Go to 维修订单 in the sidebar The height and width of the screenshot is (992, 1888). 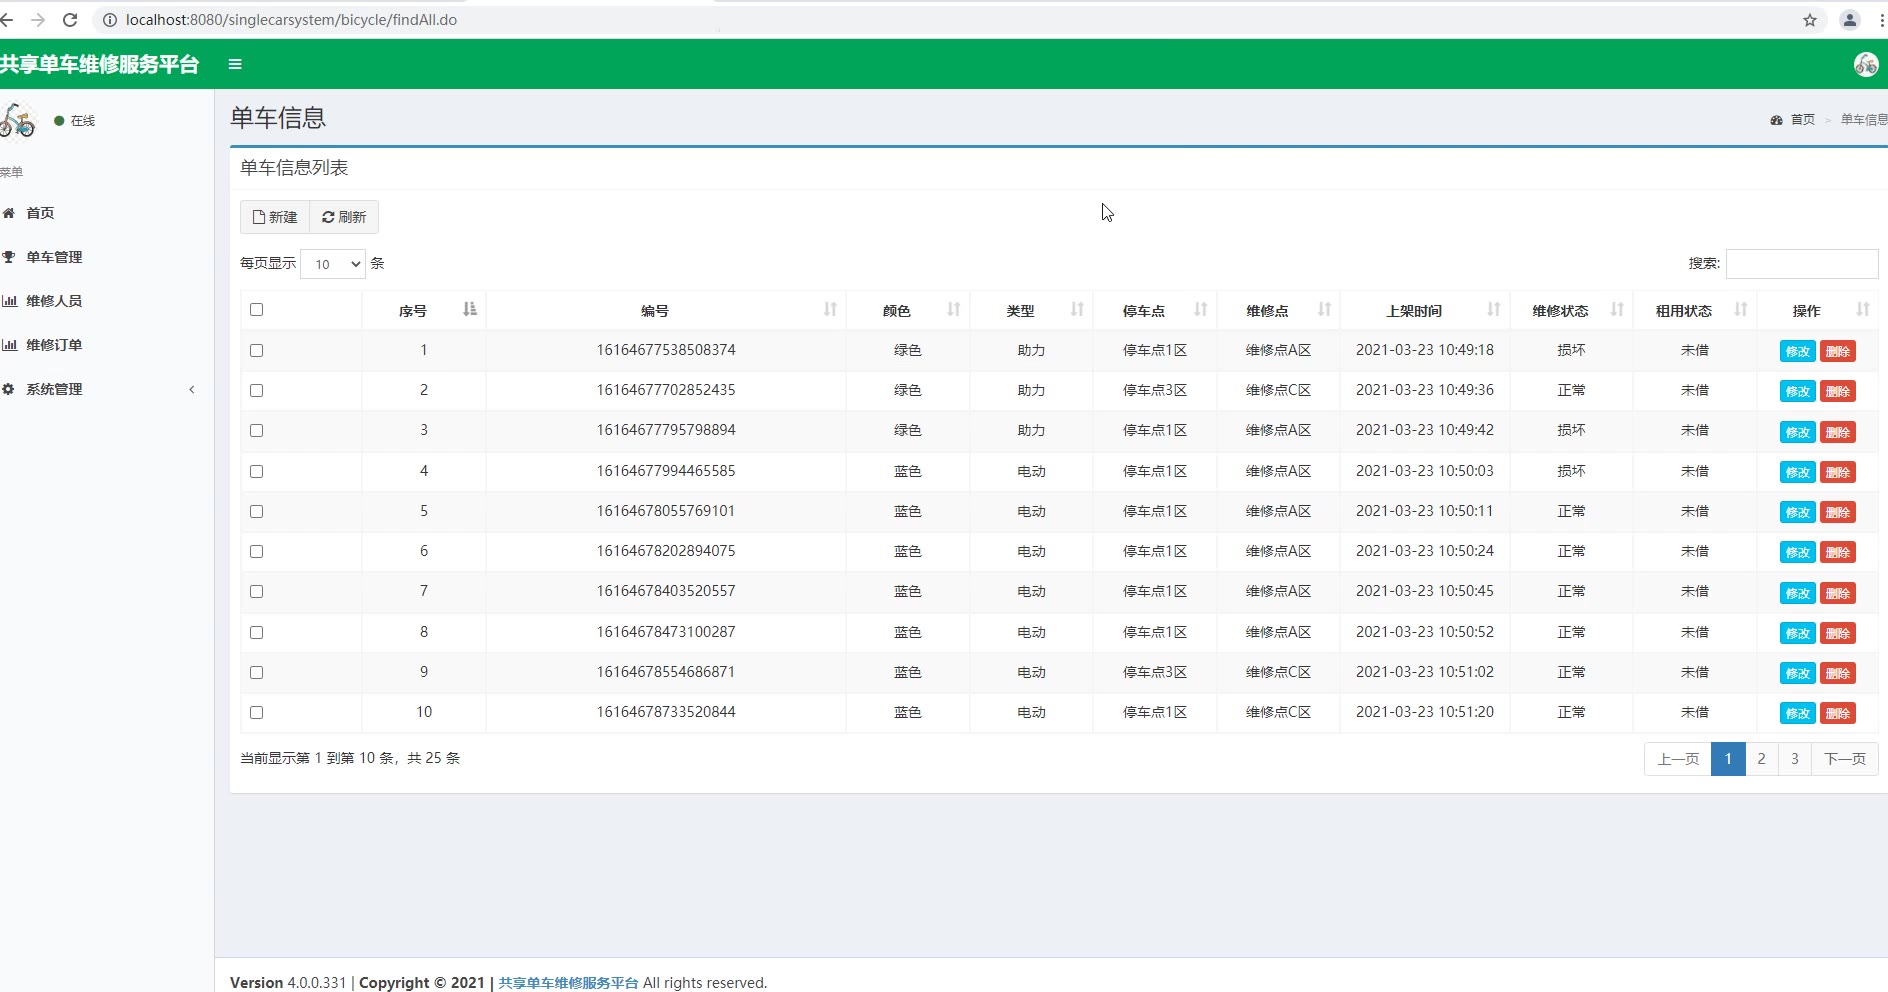point(55,345)
